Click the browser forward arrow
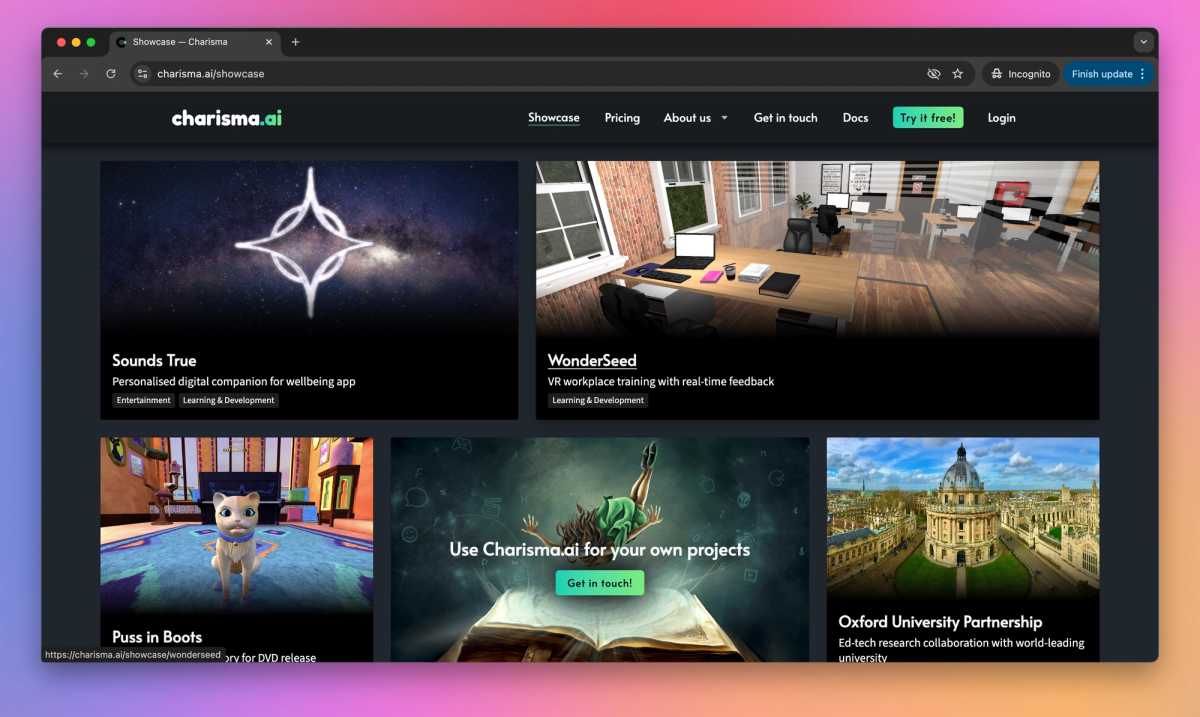Image resolution: width=1200 pixels, height=717 pixels. 84,74
